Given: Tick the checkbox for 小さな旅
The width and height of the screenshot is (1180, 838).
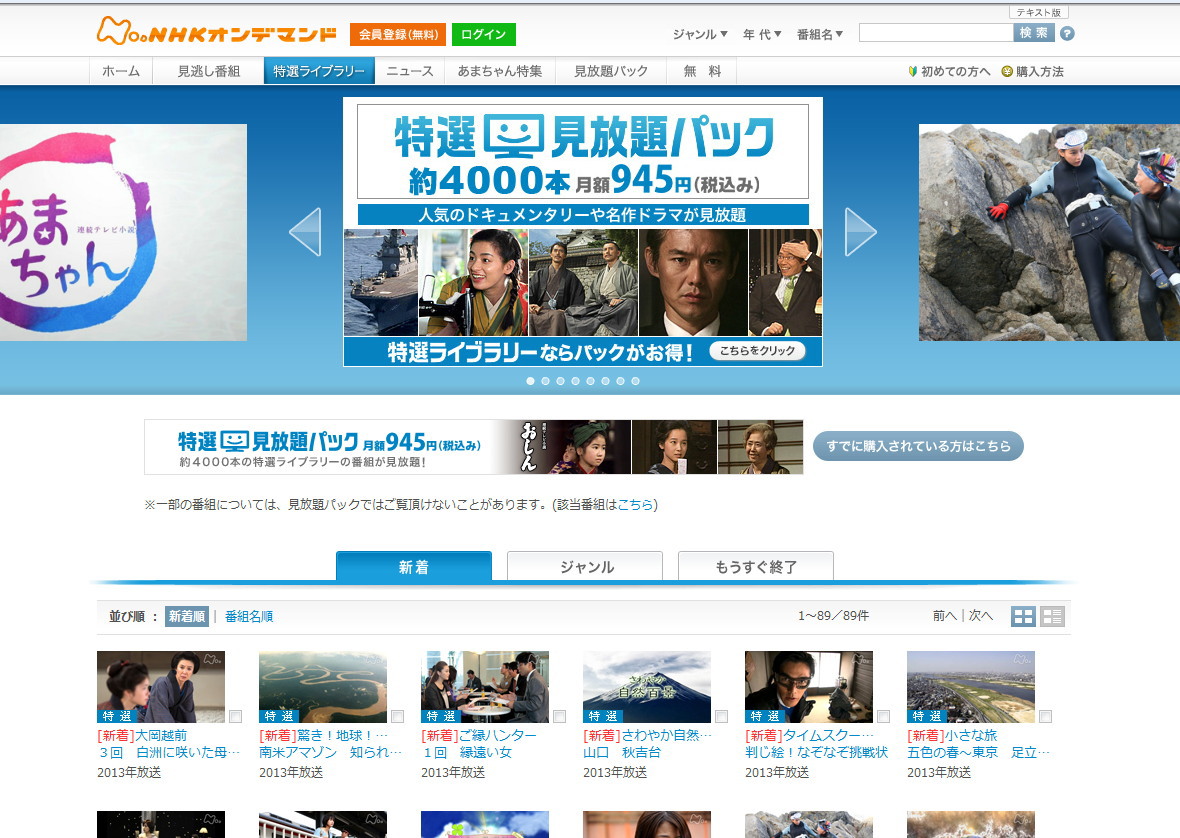Looking at the screenshot, I should [x=1045, y=716].
